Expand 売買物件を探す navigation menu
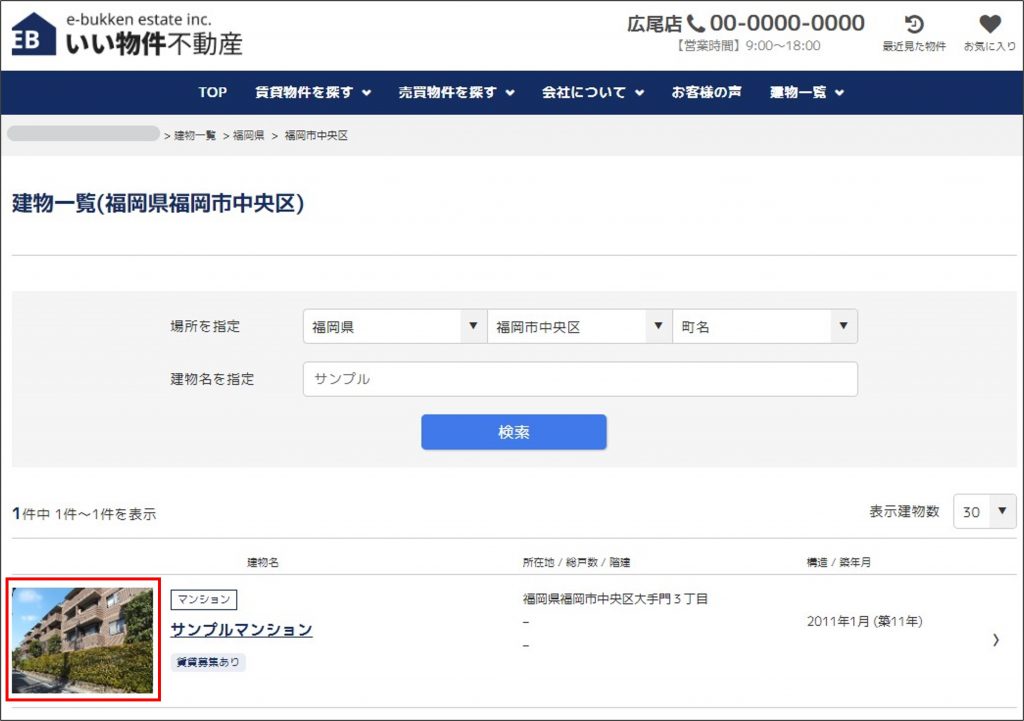The image size is (1024, 721). [456, 92]
